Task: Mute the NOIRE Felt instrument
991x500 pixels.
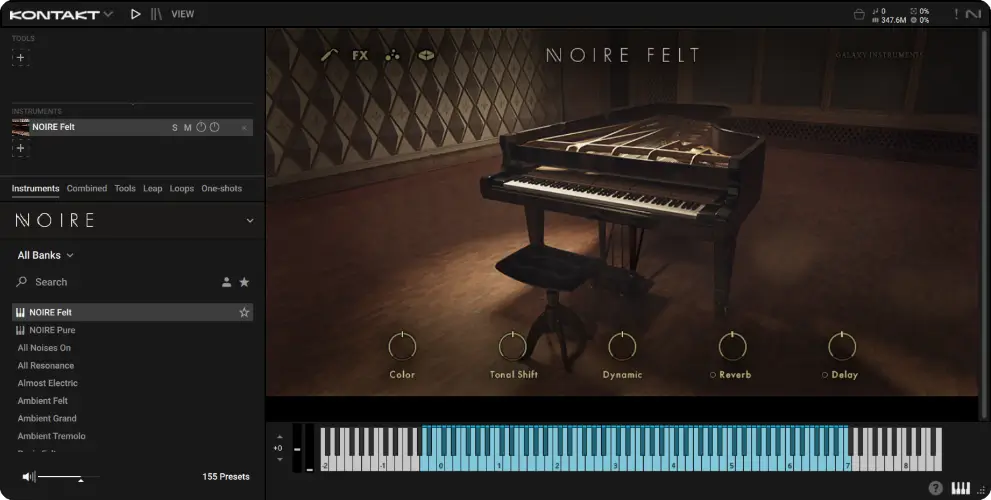Action: [x=187, y=127]
